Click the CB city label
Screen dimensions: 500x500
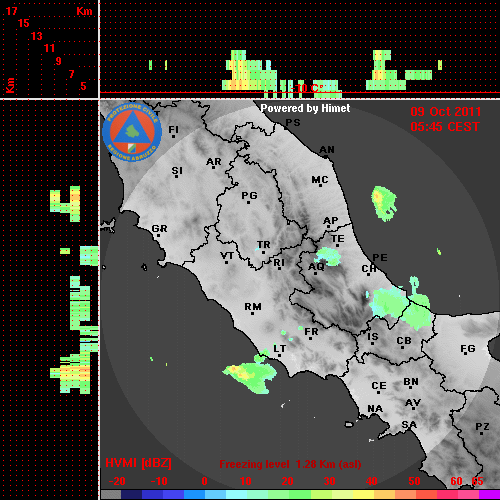pos(404,341)
